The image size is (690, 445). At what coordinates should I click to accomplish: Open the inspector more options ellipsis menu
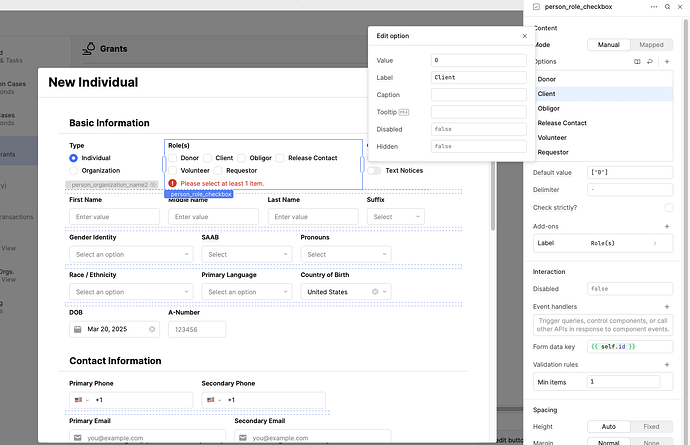[x=654, y=7]
